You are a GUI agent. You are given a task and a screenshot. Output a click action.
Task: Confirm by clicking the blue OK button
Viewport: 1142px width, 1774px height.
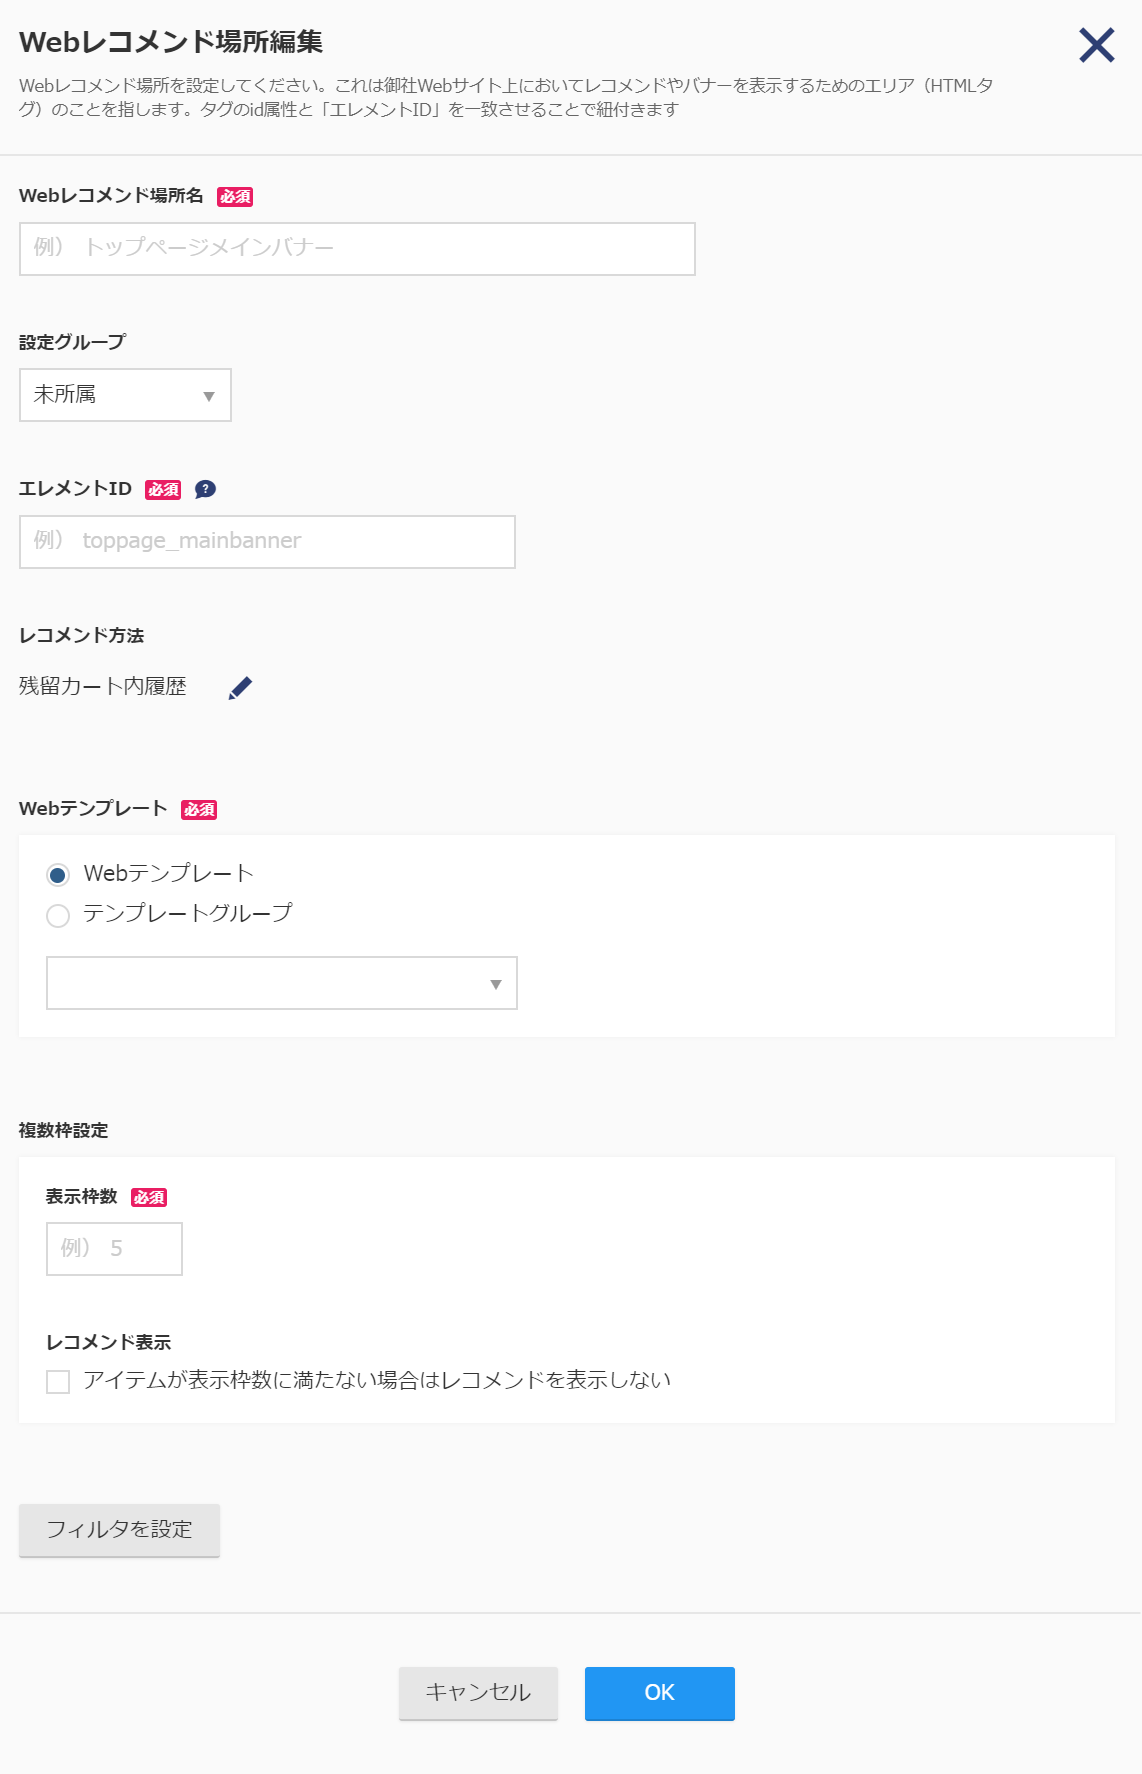(660, 1693)
